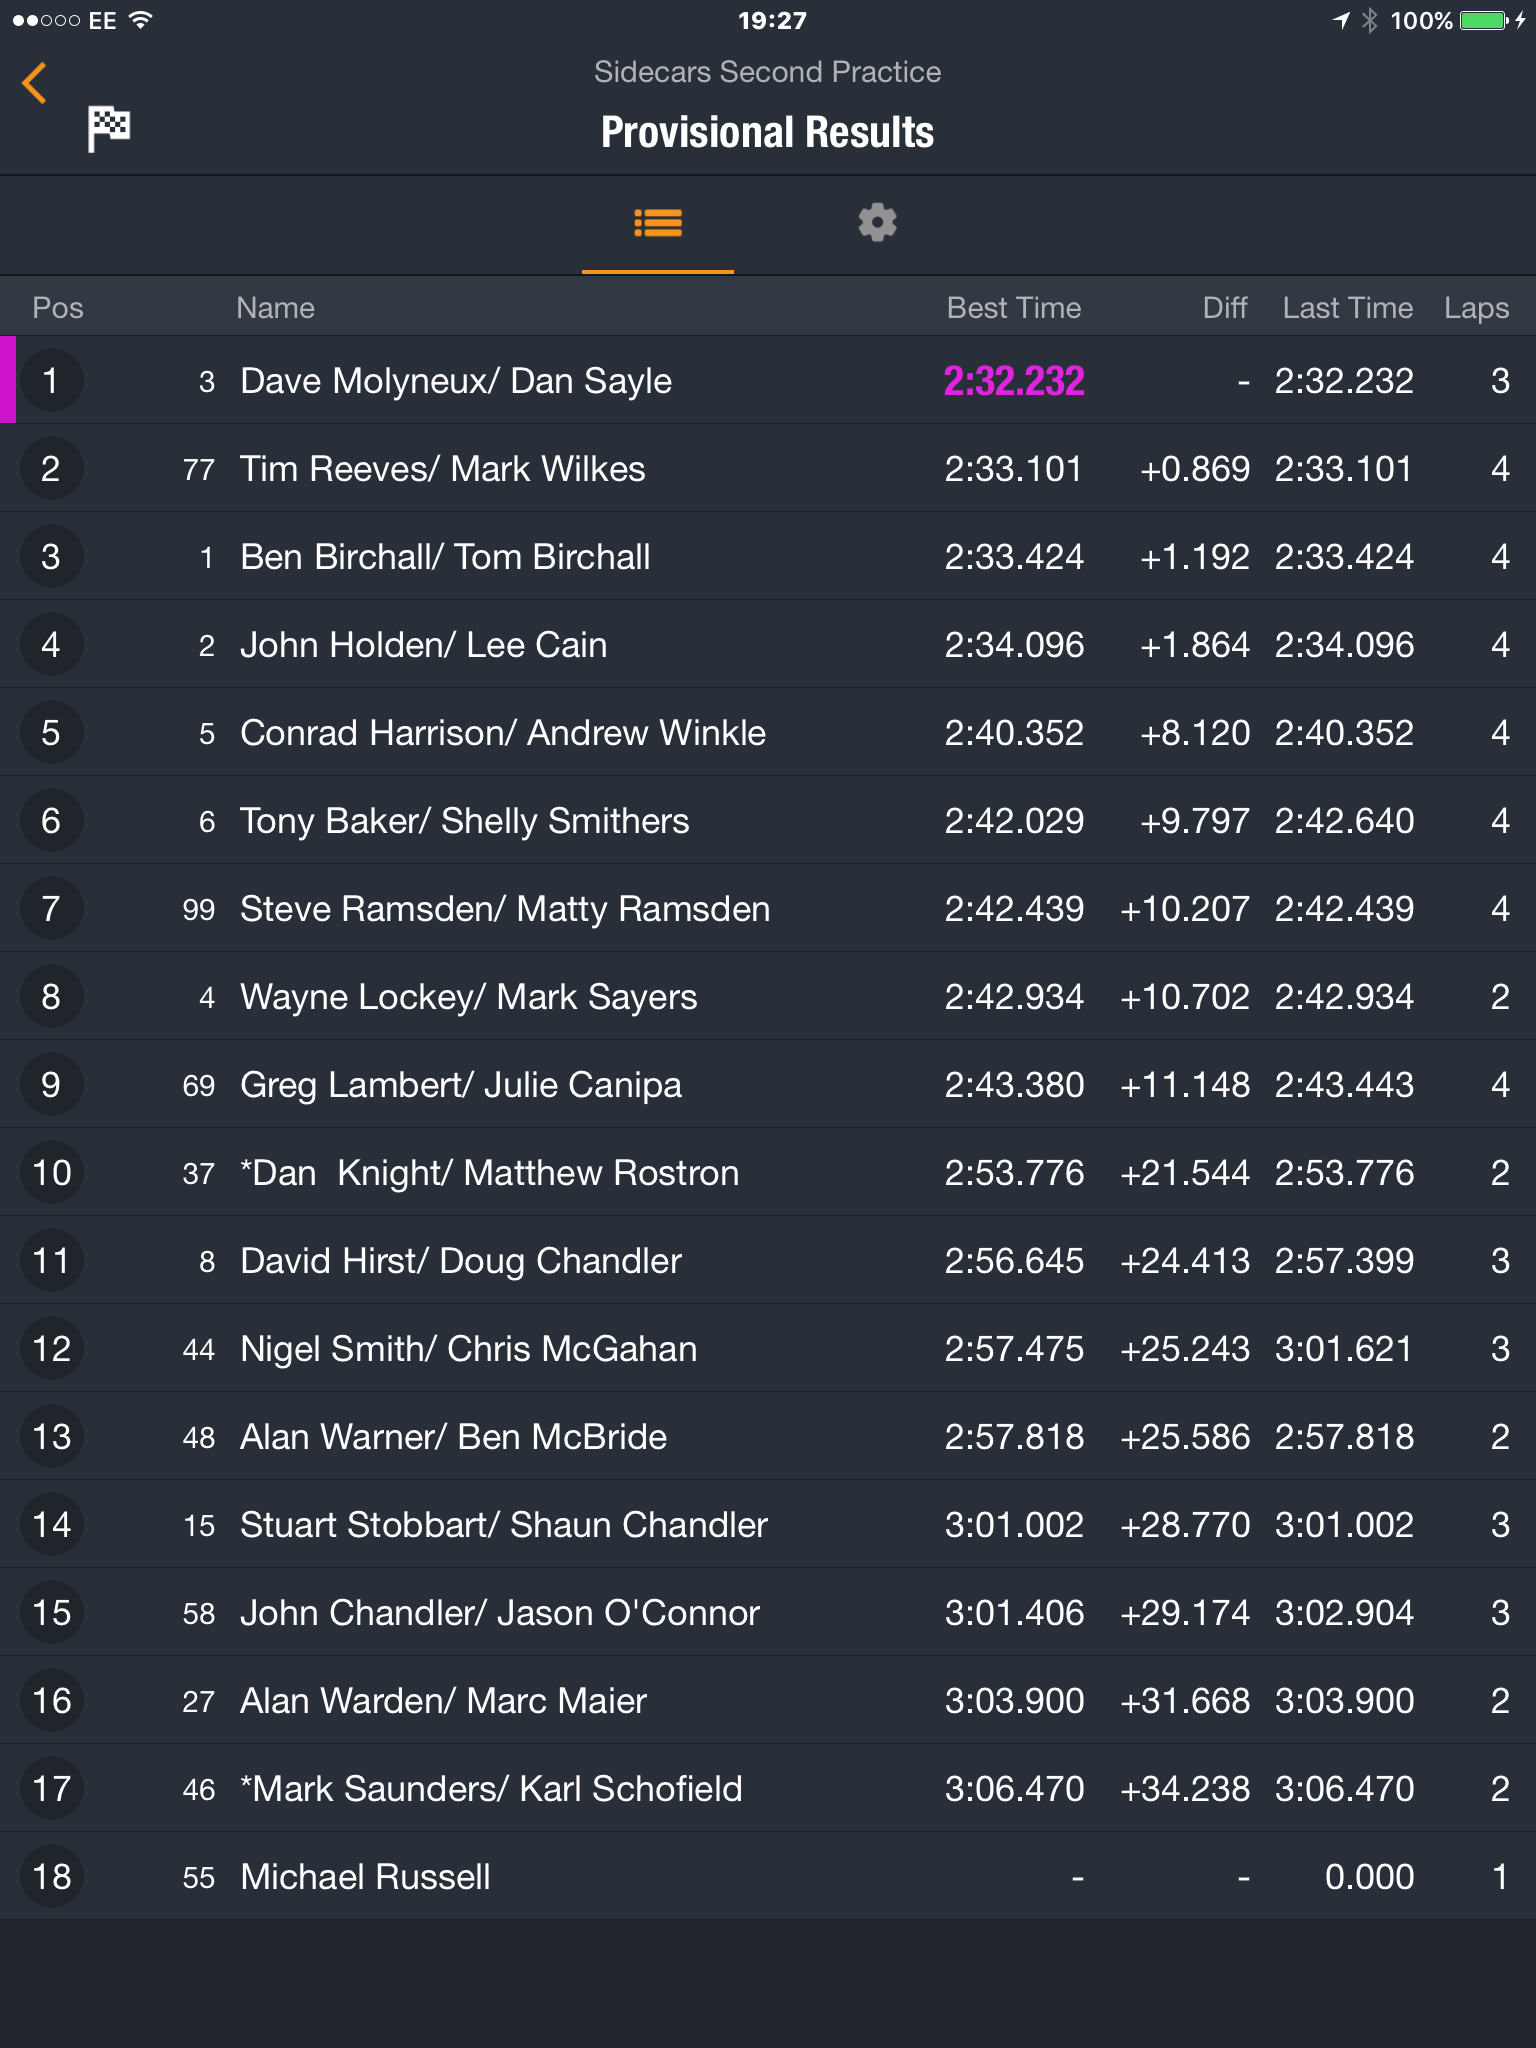This screenshot has width=1536, height=2048.
Task: Tap the location arrow in status bar
Action: 1342,20
